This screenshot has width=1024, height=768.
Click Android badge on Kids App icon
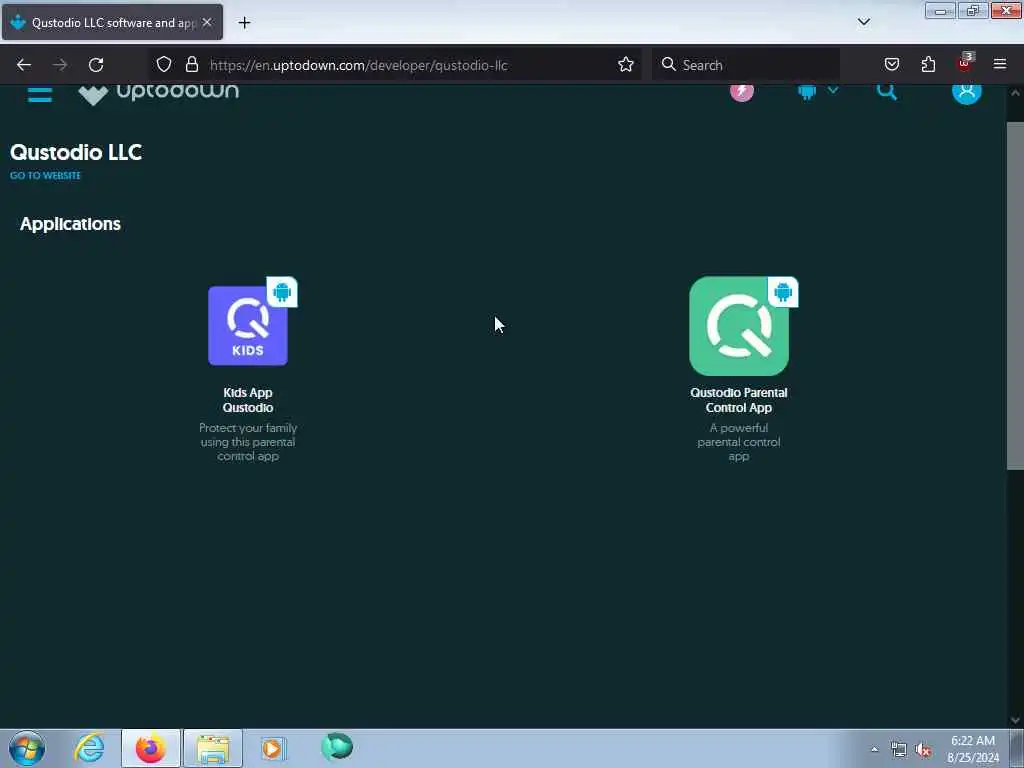click(282, 292)
